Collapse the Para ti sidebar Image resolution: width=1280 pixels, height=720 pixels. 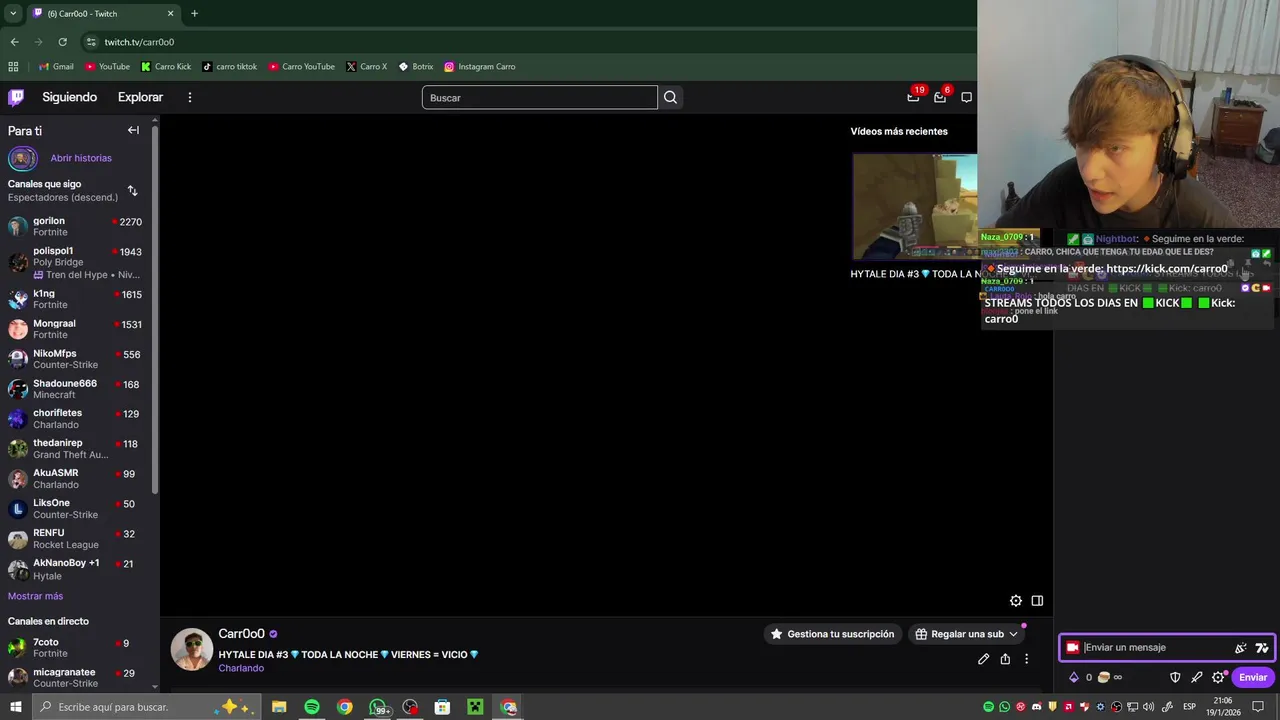click(133, 130)
